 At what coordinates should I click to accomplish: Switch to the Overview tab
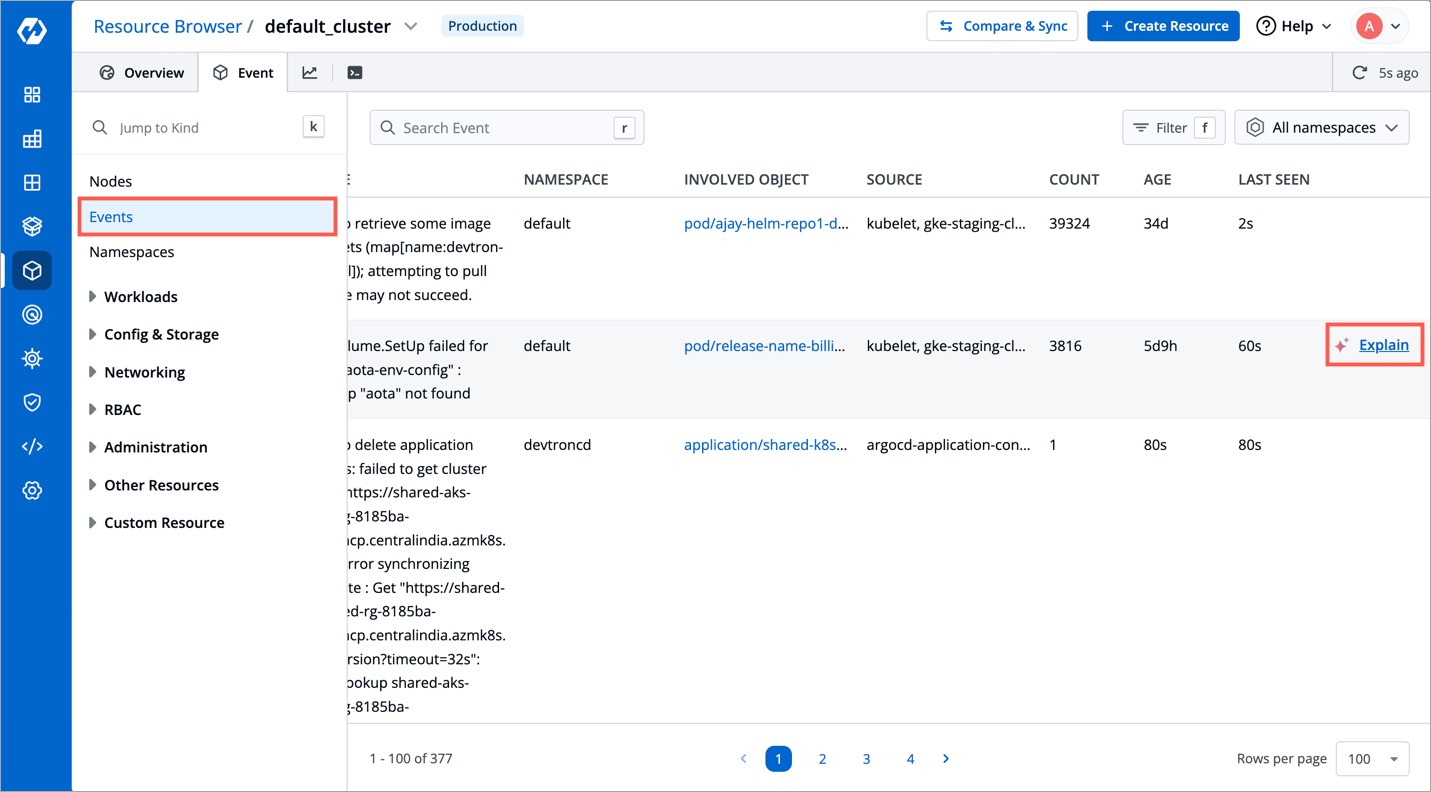(142, 73)
